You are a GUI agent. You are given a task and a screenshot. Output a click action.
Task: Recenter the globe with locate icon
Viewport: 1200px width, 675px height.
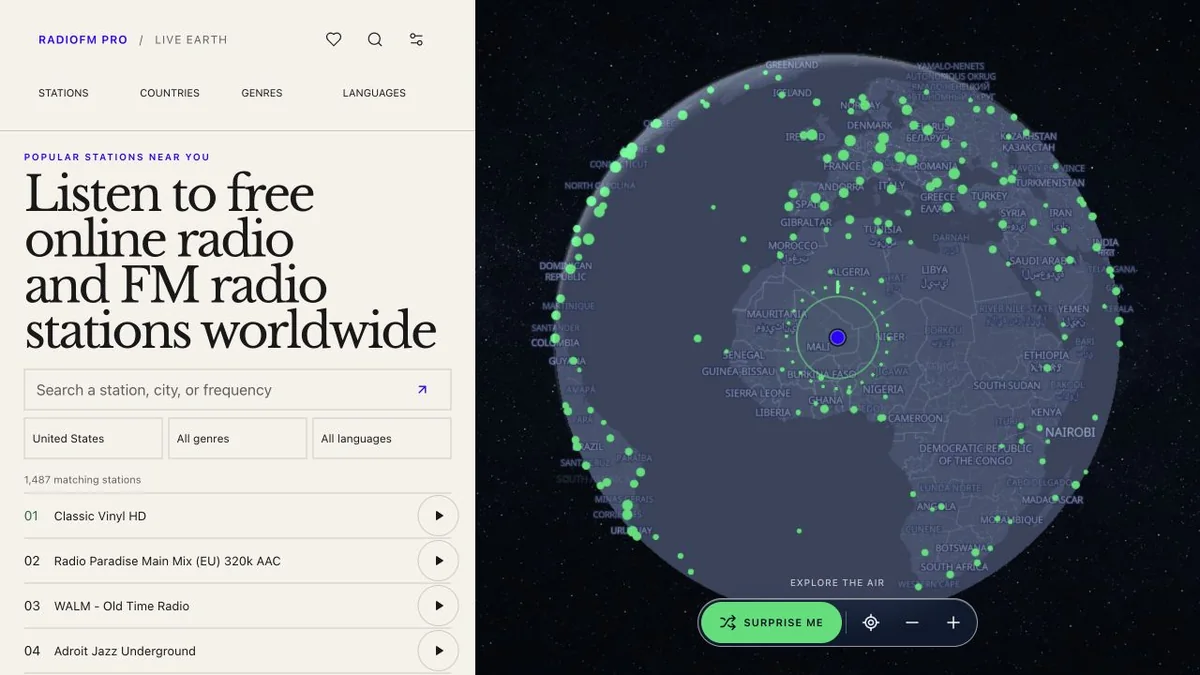click(x=871, y=622)
